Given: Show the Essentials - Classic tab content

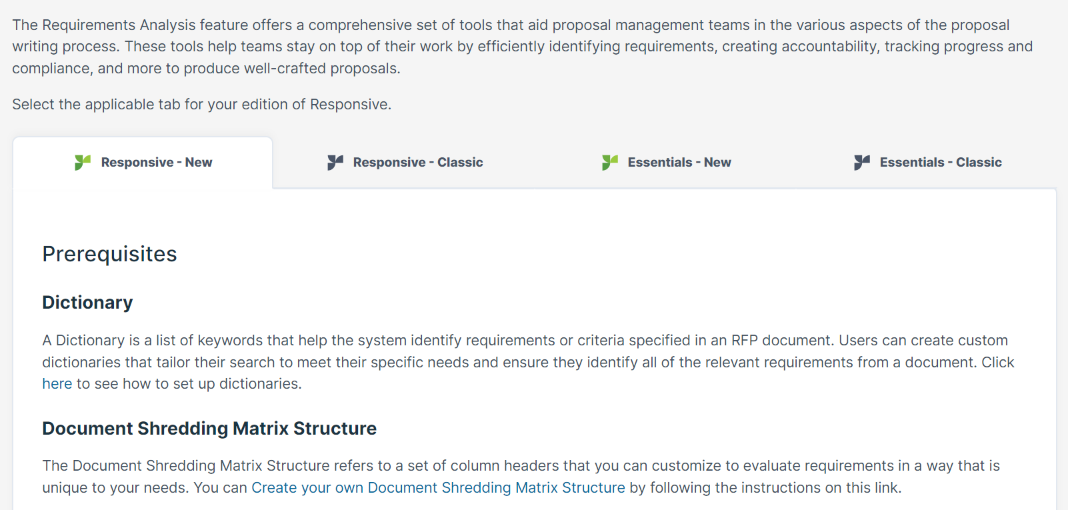Looking at the screenshot, I should point(927,163).
